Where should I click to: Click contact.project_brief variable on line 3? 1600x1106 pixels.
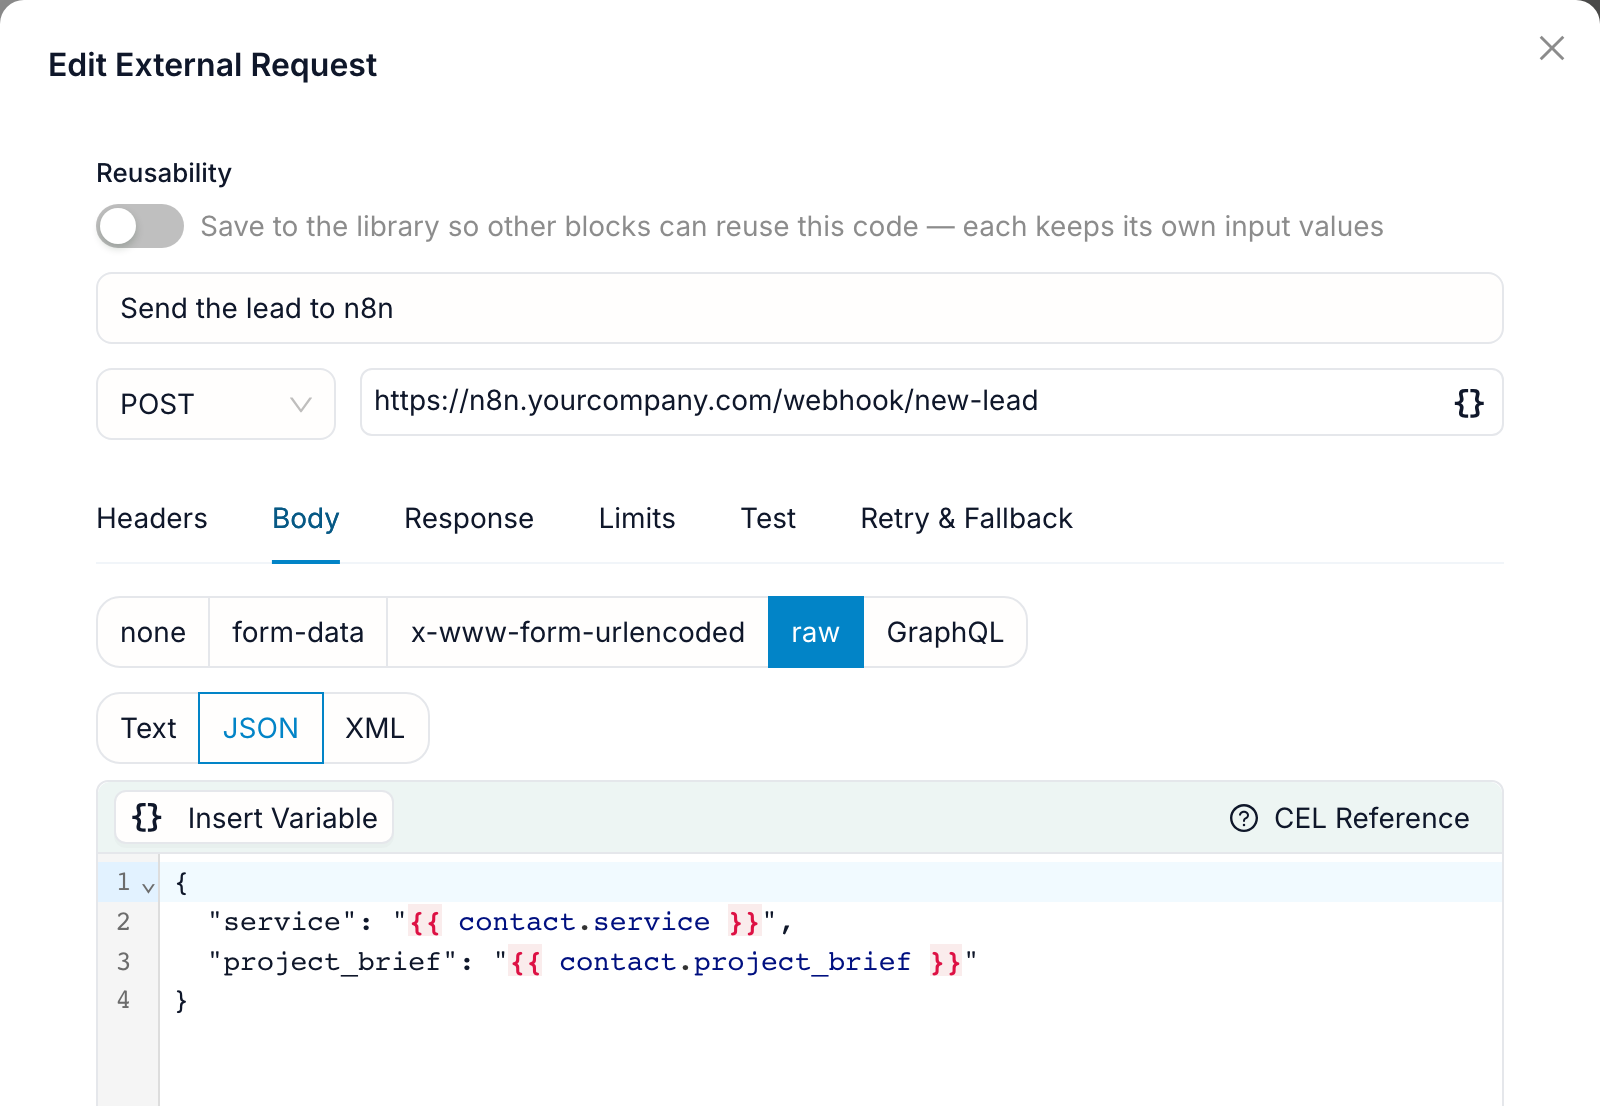735,962
